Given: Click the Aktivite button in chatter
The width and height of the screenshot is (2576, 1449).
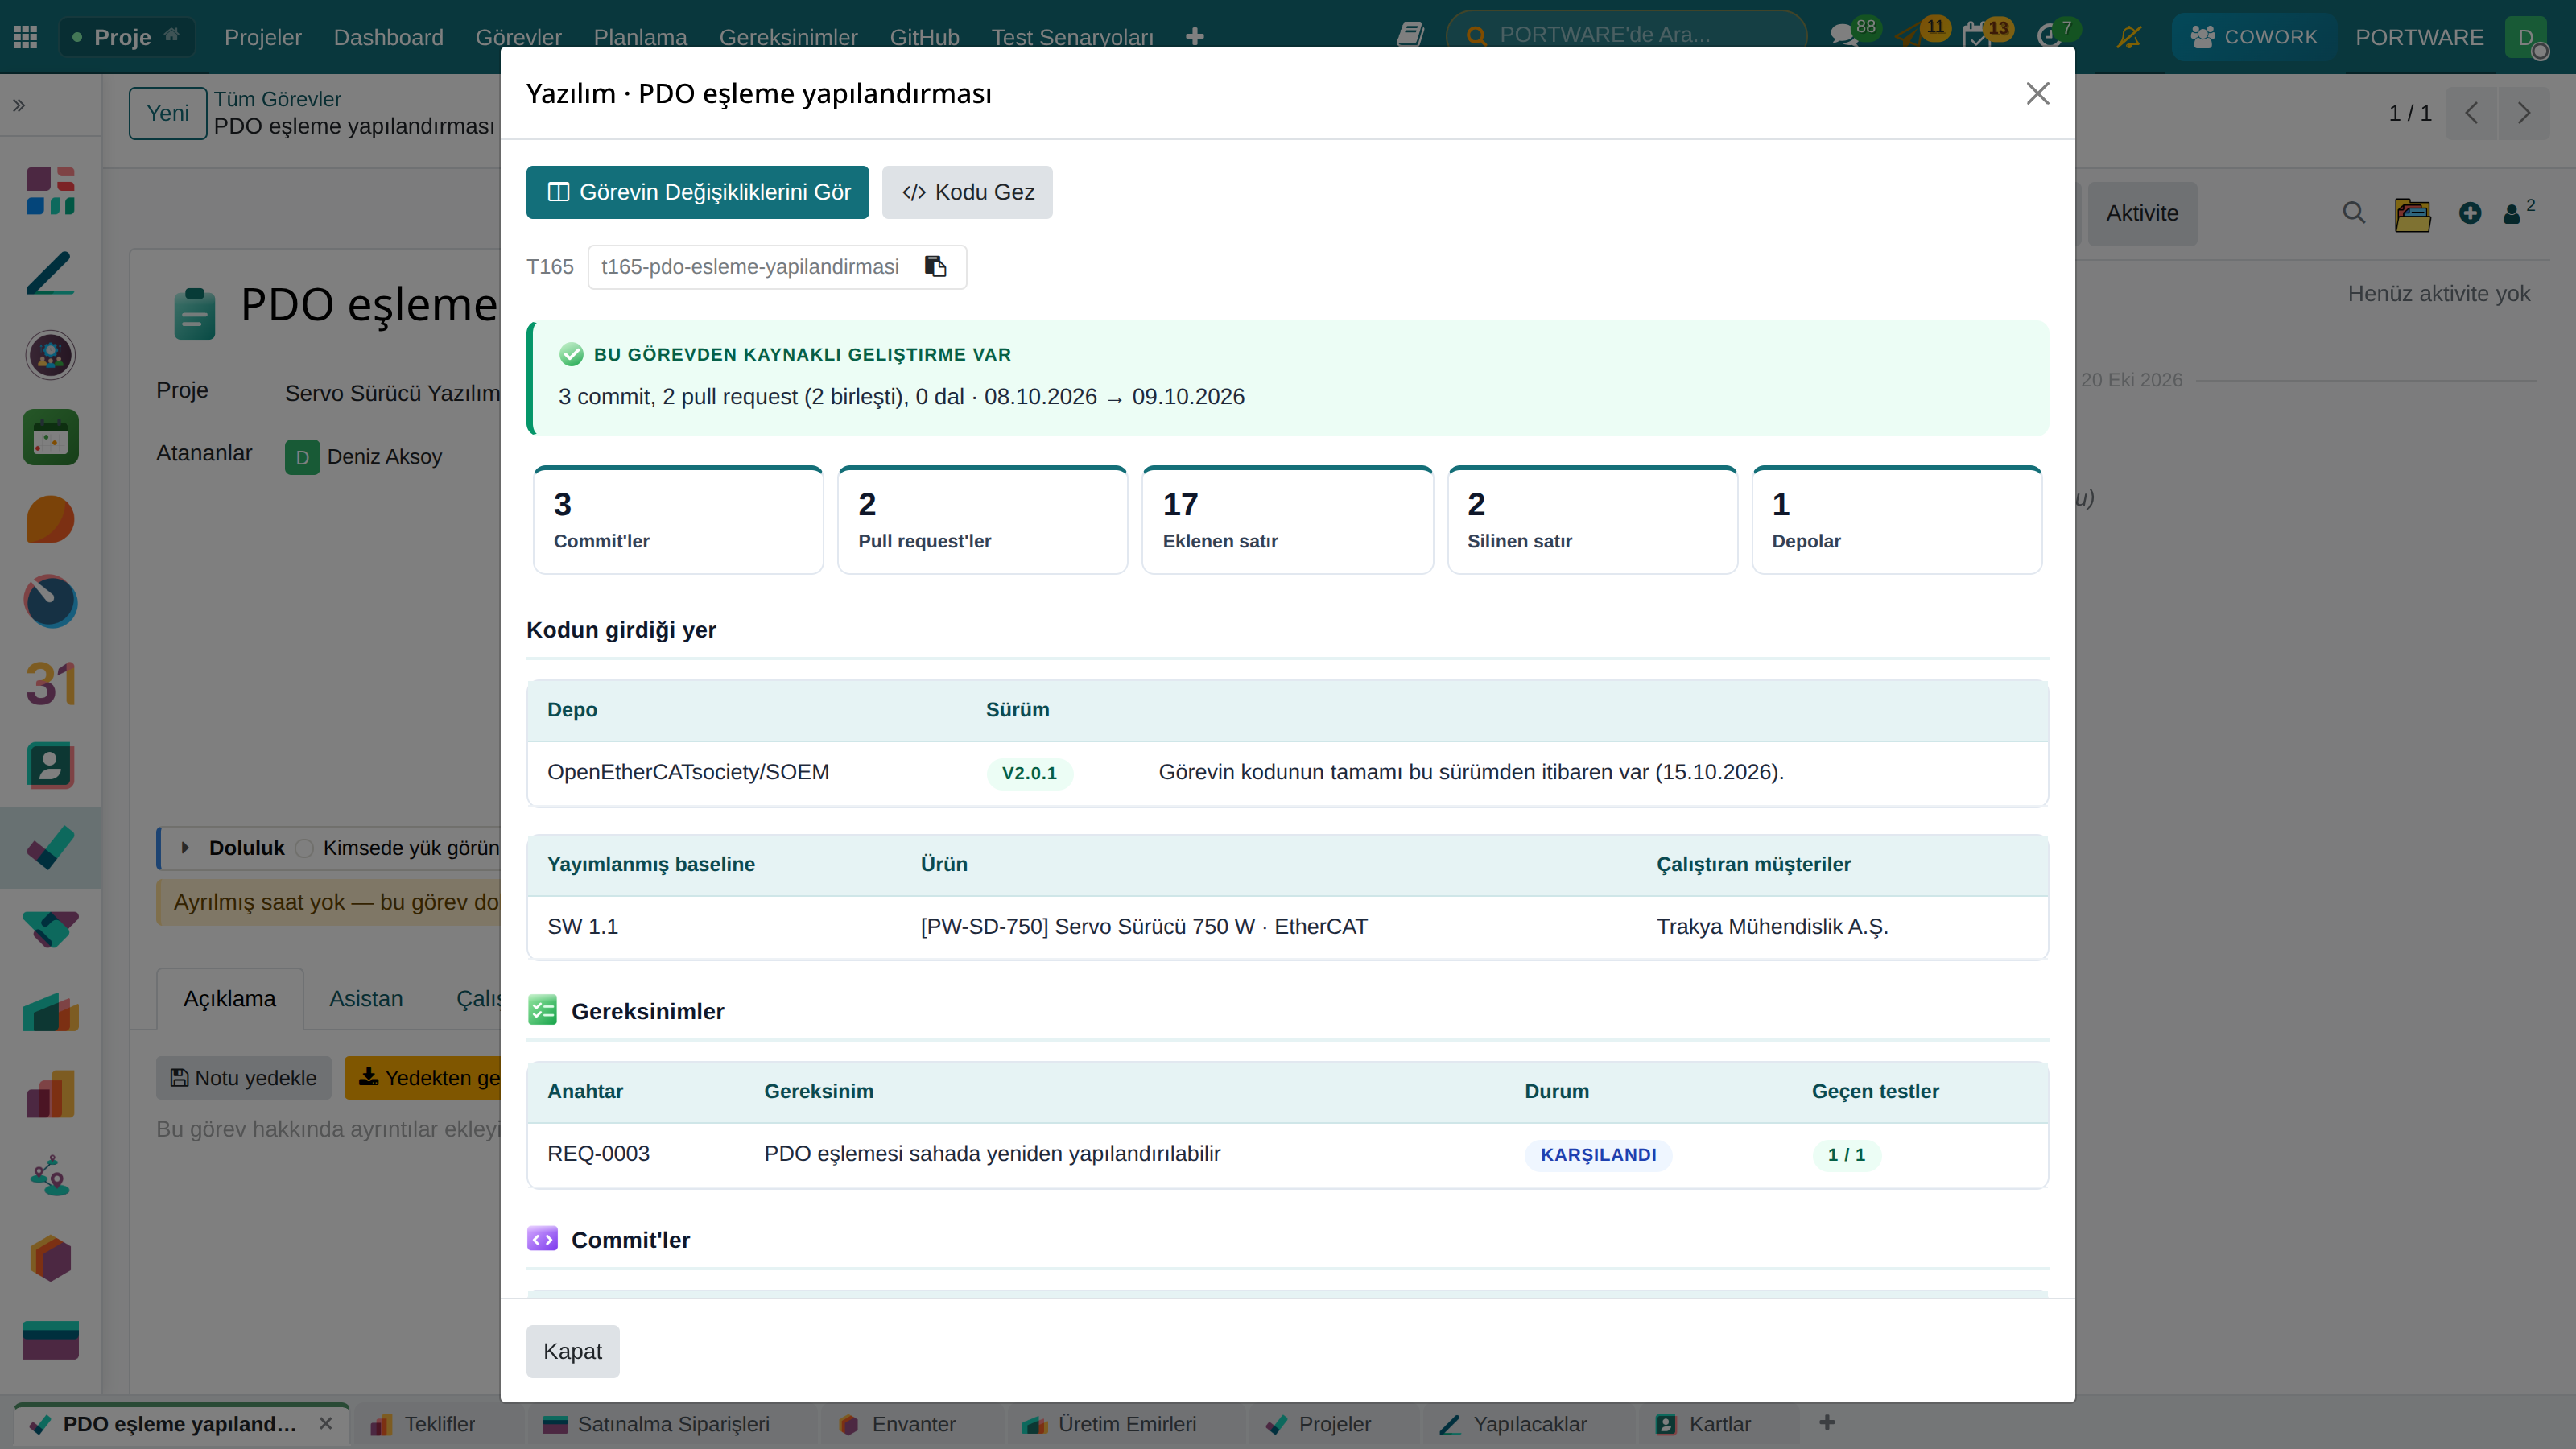Looking at the screenshot, I should pyautogui.click(x=2142, y=213).
